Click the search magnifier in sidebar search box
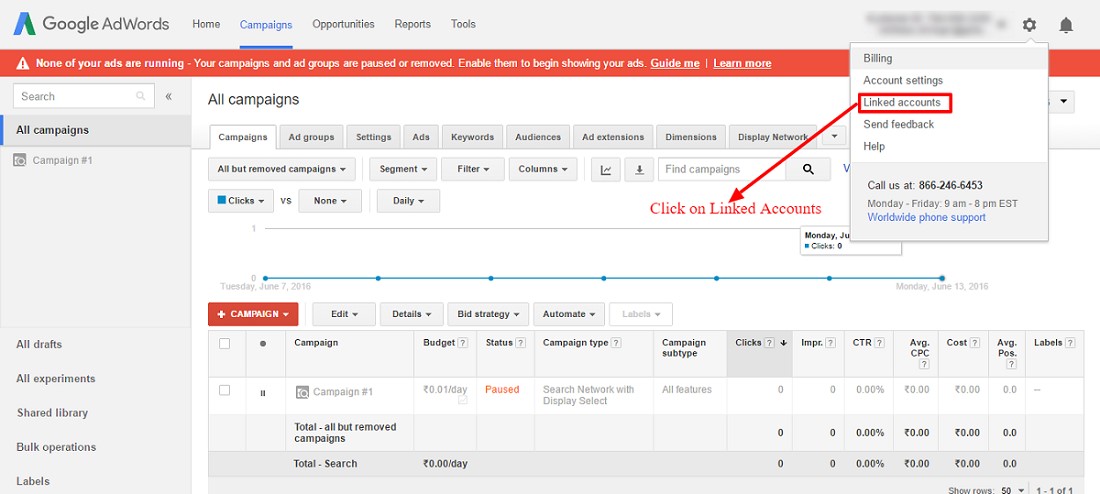1100x494 pixels. click(141, 96)
